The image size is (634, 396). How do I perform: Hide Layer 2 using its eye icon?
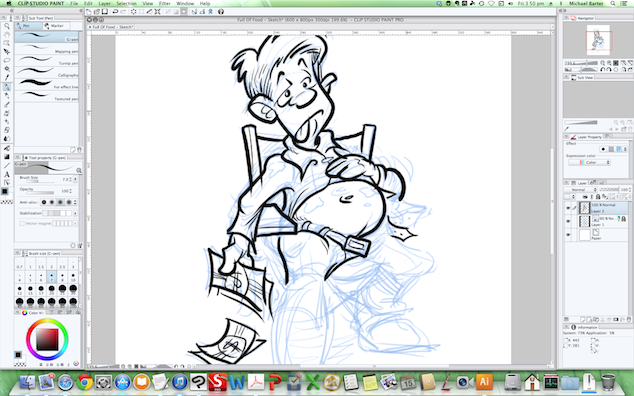coord(568,208)
